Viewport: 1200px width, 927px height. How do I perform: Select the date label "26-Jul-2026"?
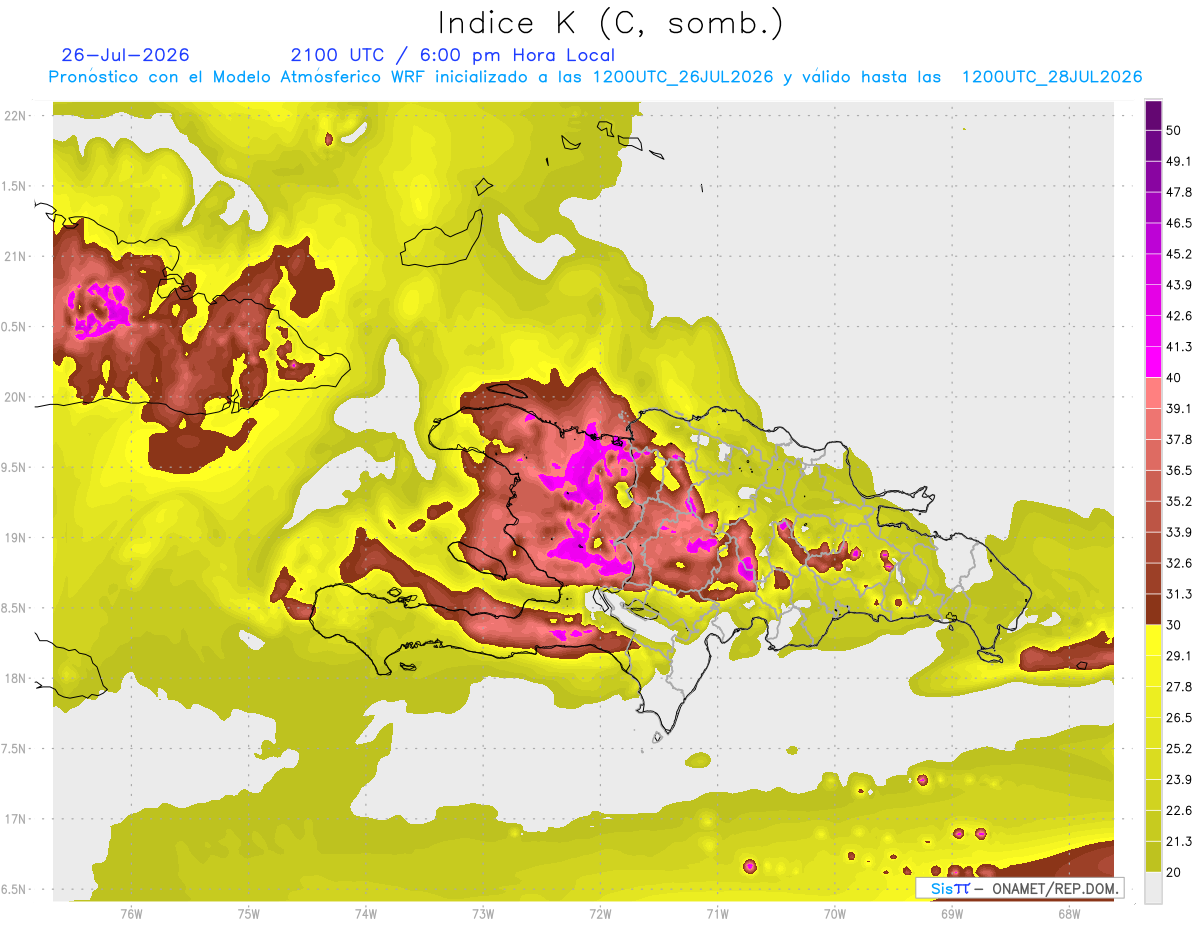(125, 55)
